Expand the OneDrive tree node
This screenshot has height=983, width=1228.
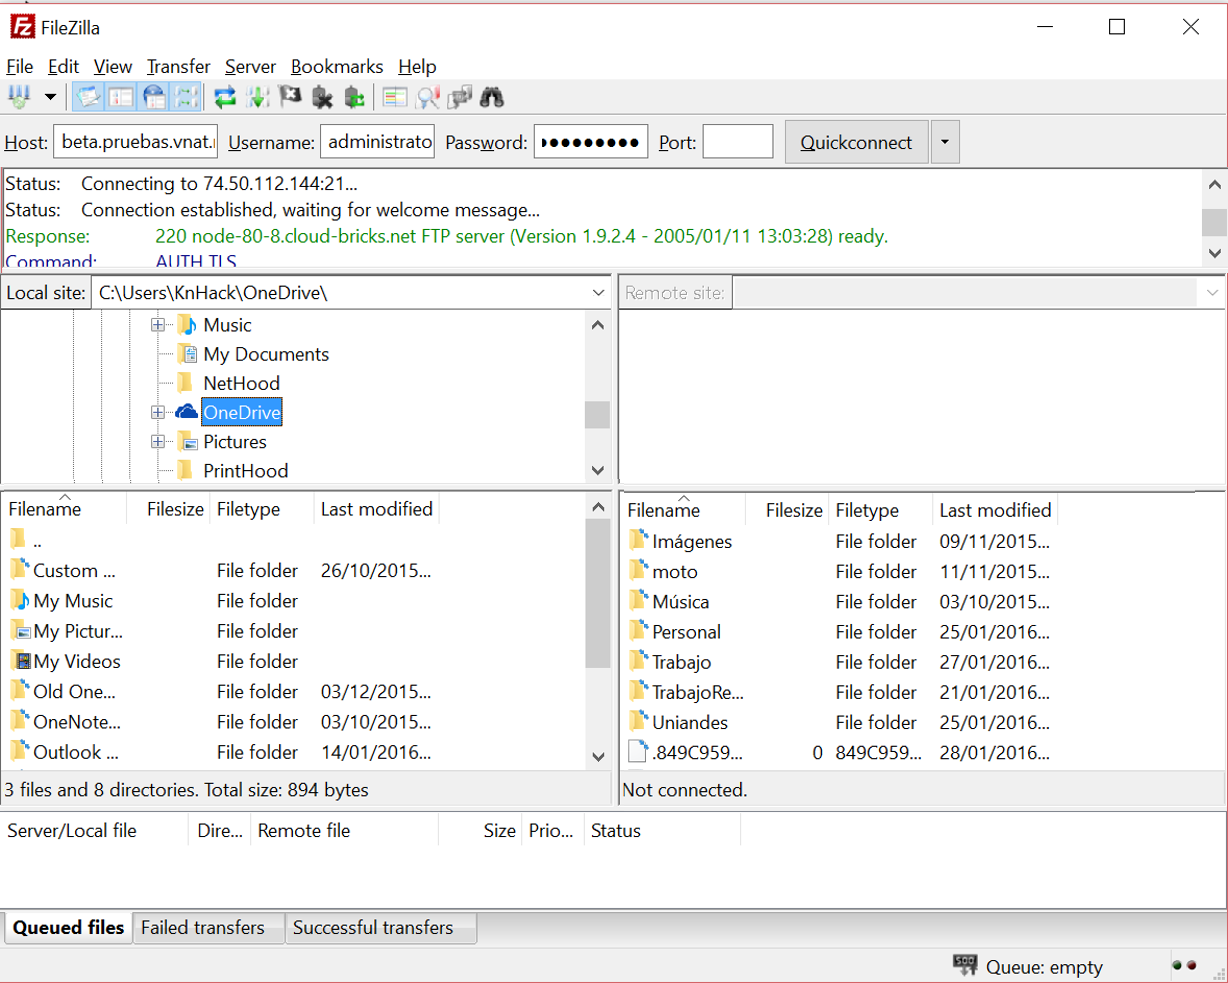[x=158, y=412]
